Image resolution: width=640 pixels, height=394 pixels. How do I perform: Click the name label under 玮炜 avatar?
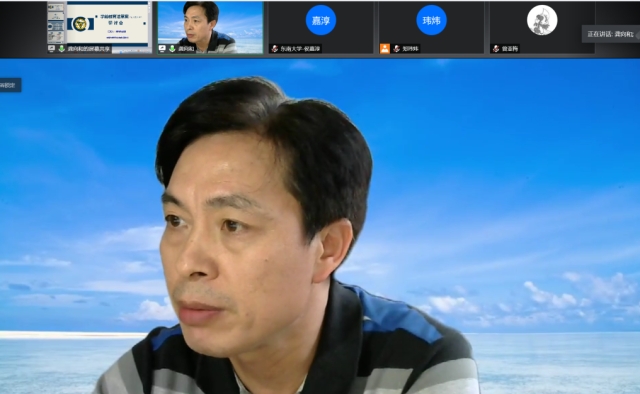[x=410, y=49]
